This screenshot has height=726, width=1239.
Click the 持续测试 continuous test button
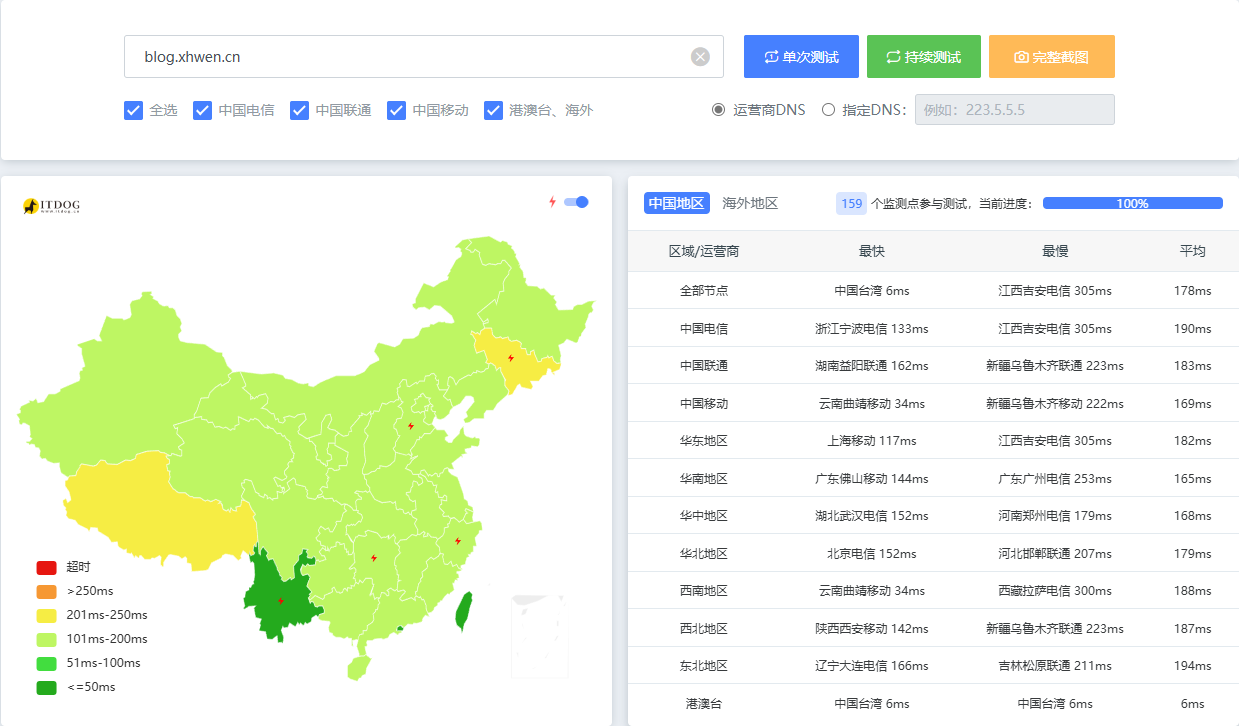tap(923, 57)
